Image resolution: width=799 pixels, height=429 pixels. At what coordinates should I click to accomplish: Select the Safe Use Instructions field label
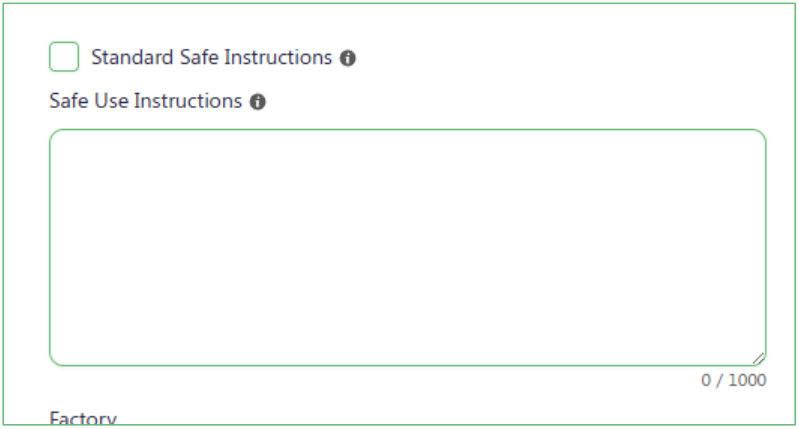[x=146, y=101]
